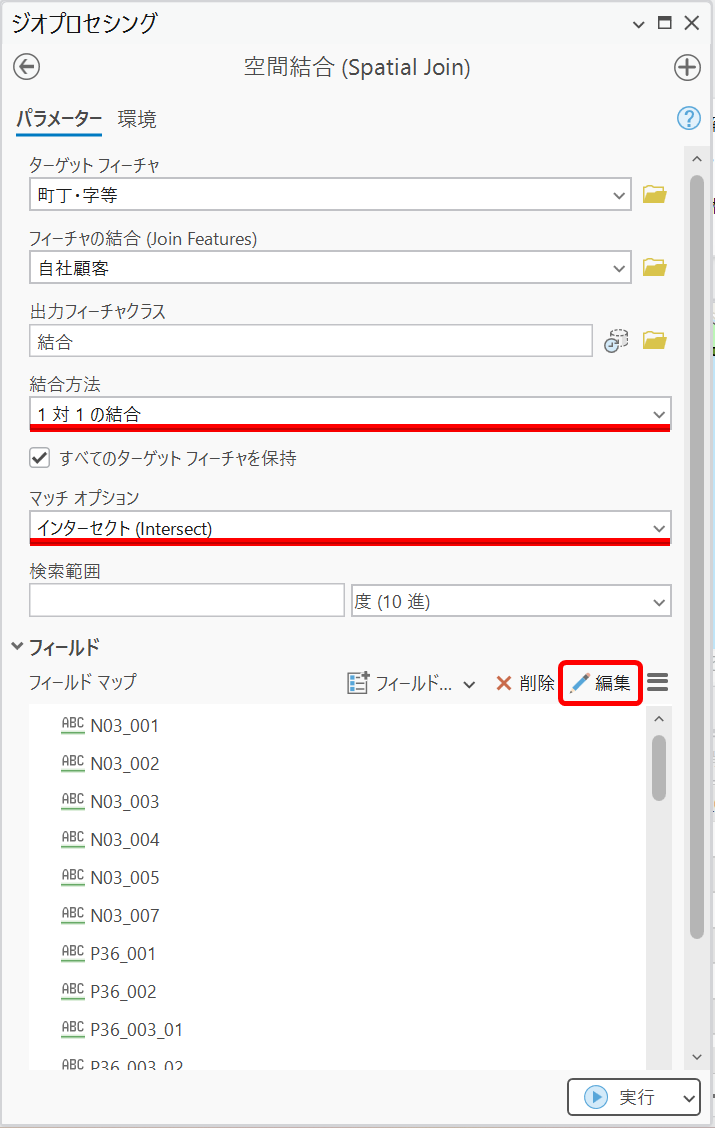Click the 削除 button
The width and height of the screenshot is (715, 1128).
coord(525,684)
